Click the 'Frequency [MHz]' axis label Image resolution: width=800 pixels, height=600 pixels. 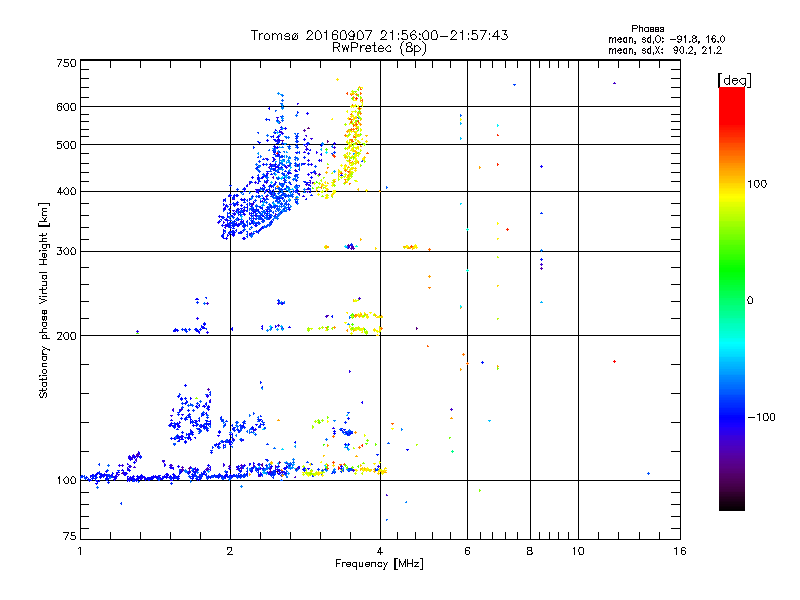379,564
